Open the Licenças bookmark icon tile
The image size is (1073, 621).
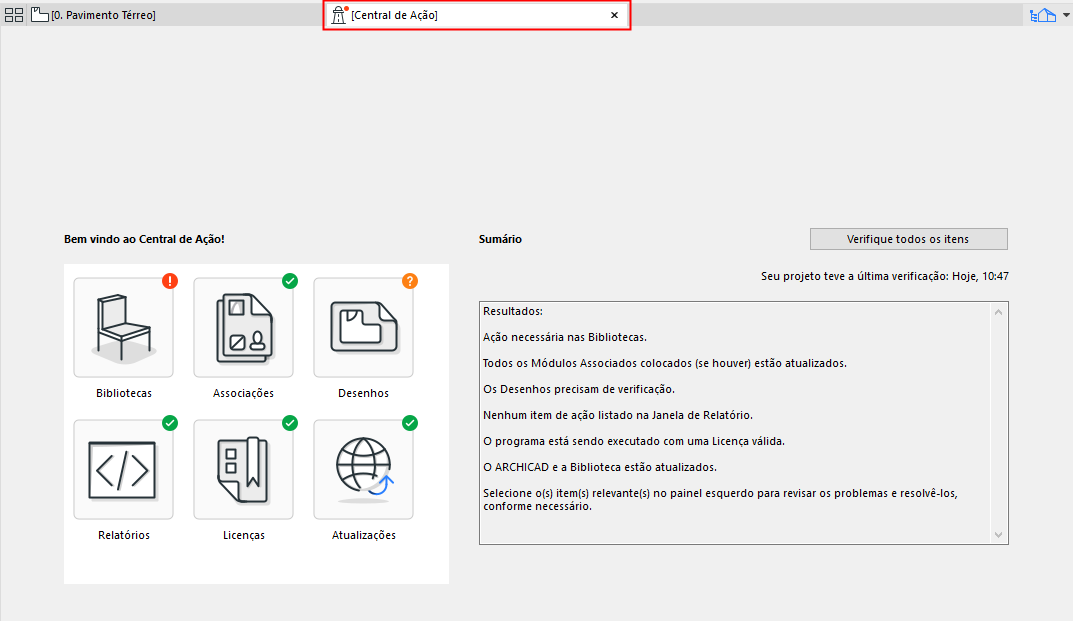(244, 470)
